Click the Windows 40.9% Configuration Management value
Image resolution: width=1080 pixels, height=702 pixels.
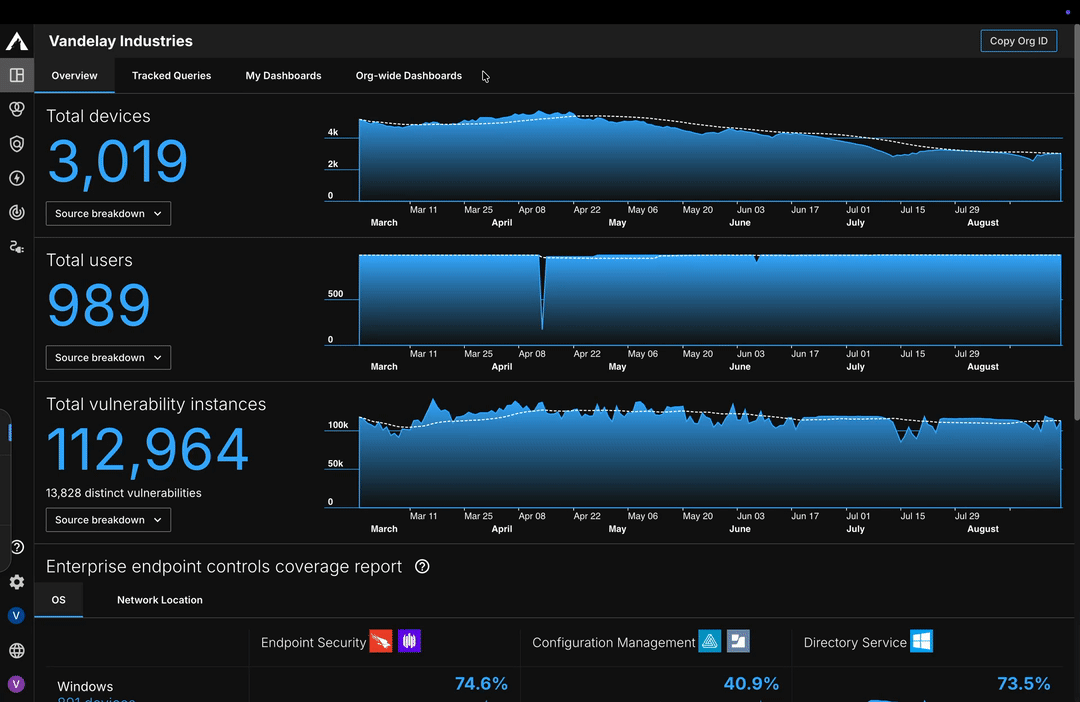751,683
